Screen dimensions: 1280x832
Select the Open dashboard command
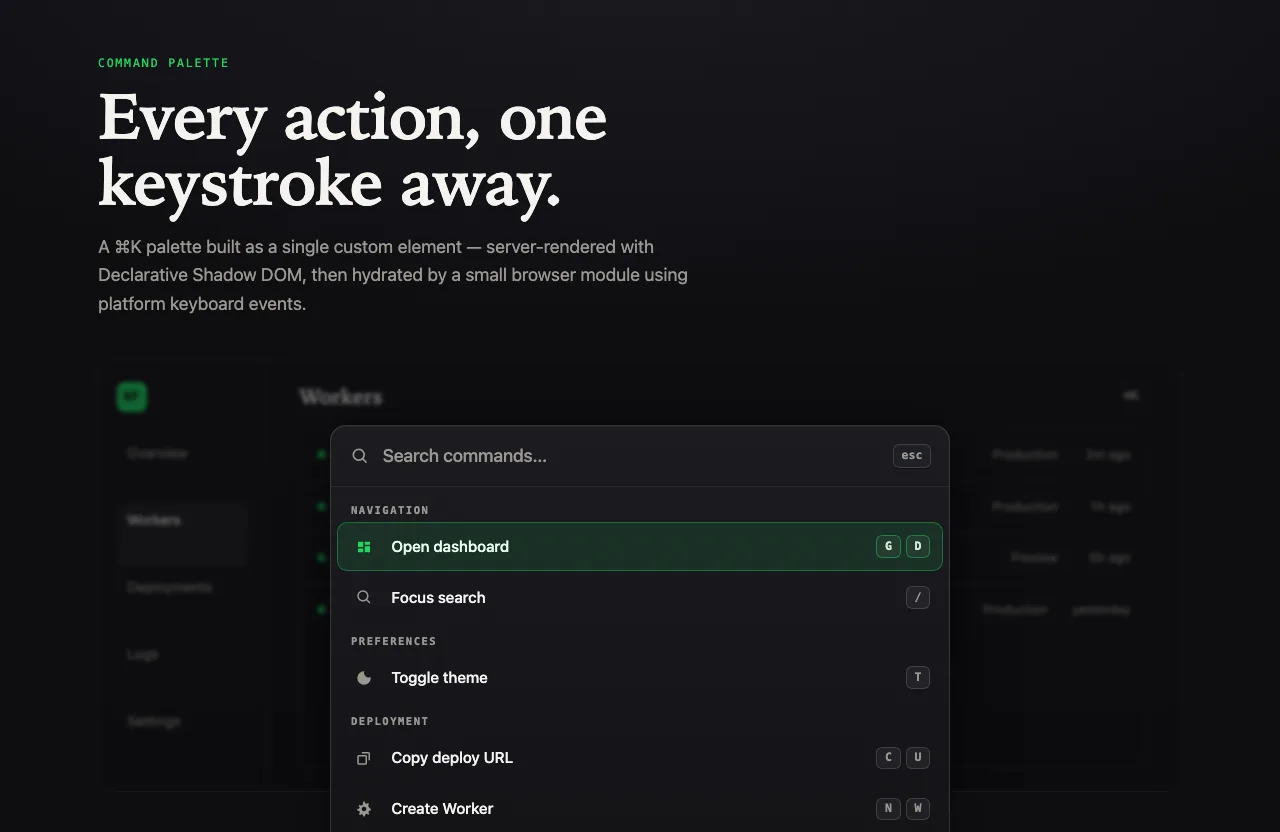(640, 547)
